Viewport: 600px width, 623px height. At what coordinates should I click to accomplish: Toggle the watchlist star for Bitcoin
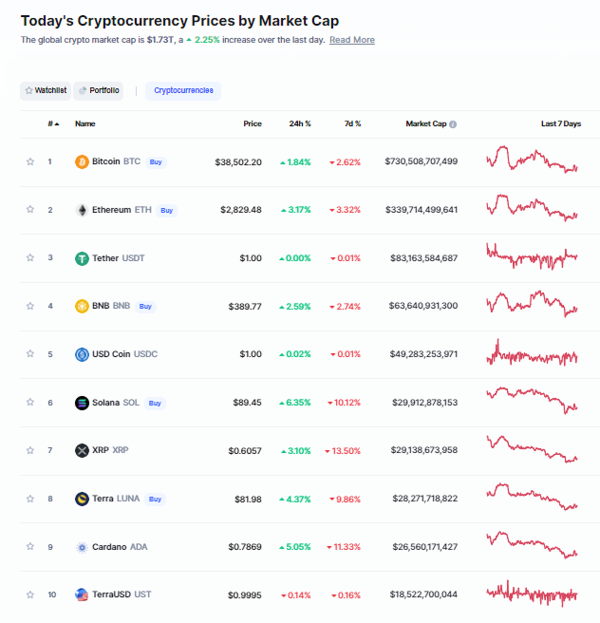(x=30, y=161)
